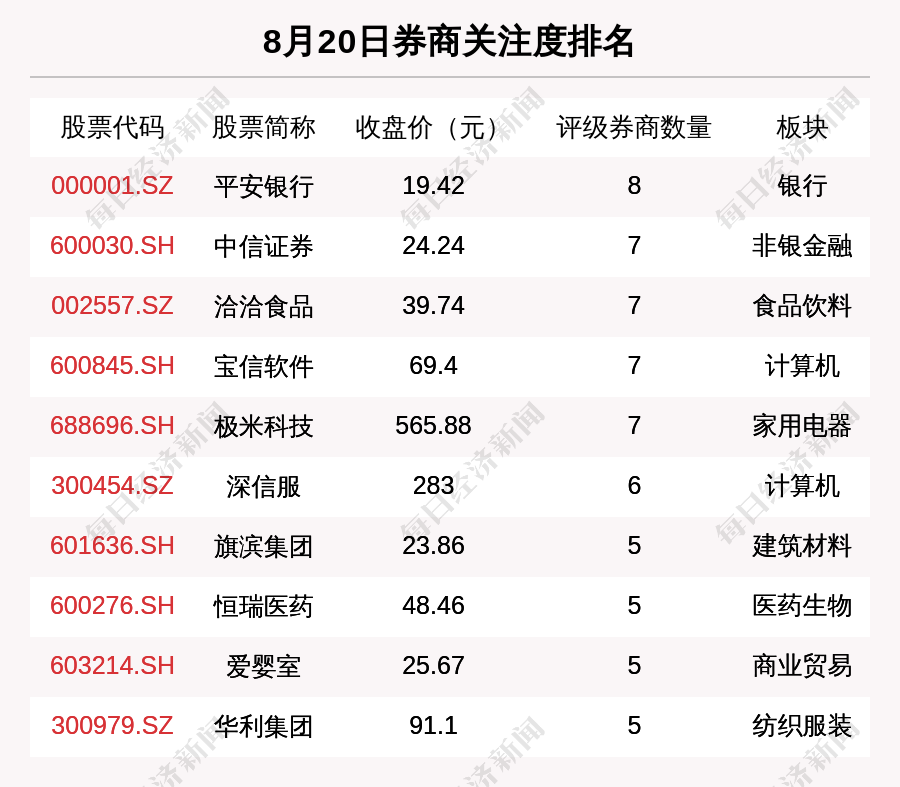Click stock code 300979.SZ

(112, 726)
